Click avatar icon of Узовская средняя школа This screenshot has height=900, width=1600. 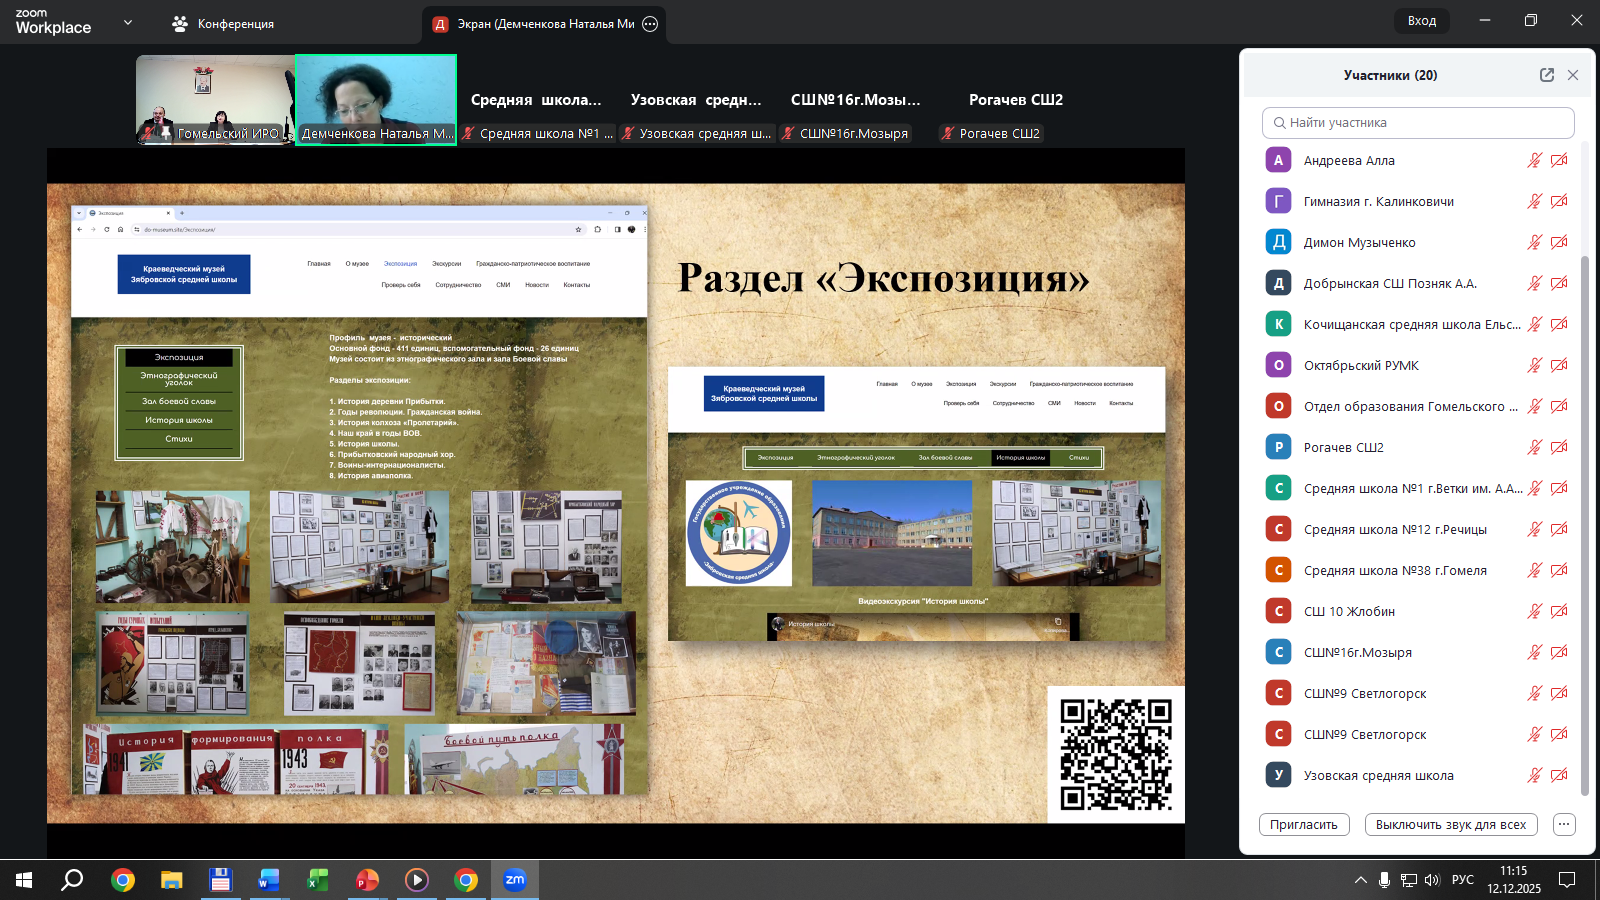1278,775
